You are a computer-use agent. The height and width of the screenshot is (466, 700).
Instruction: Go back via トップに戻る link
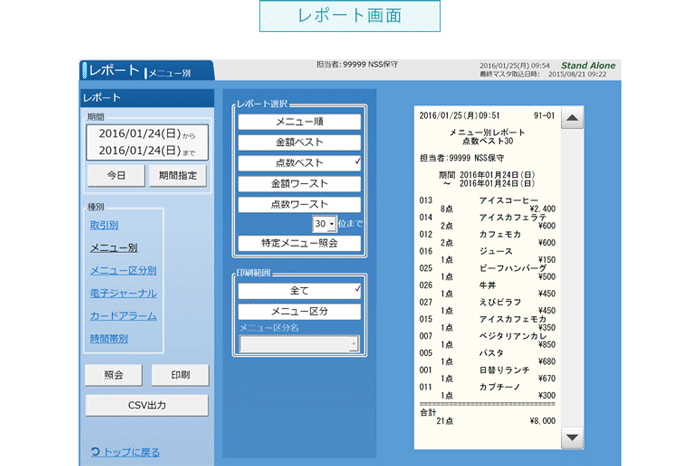[125, 452]
